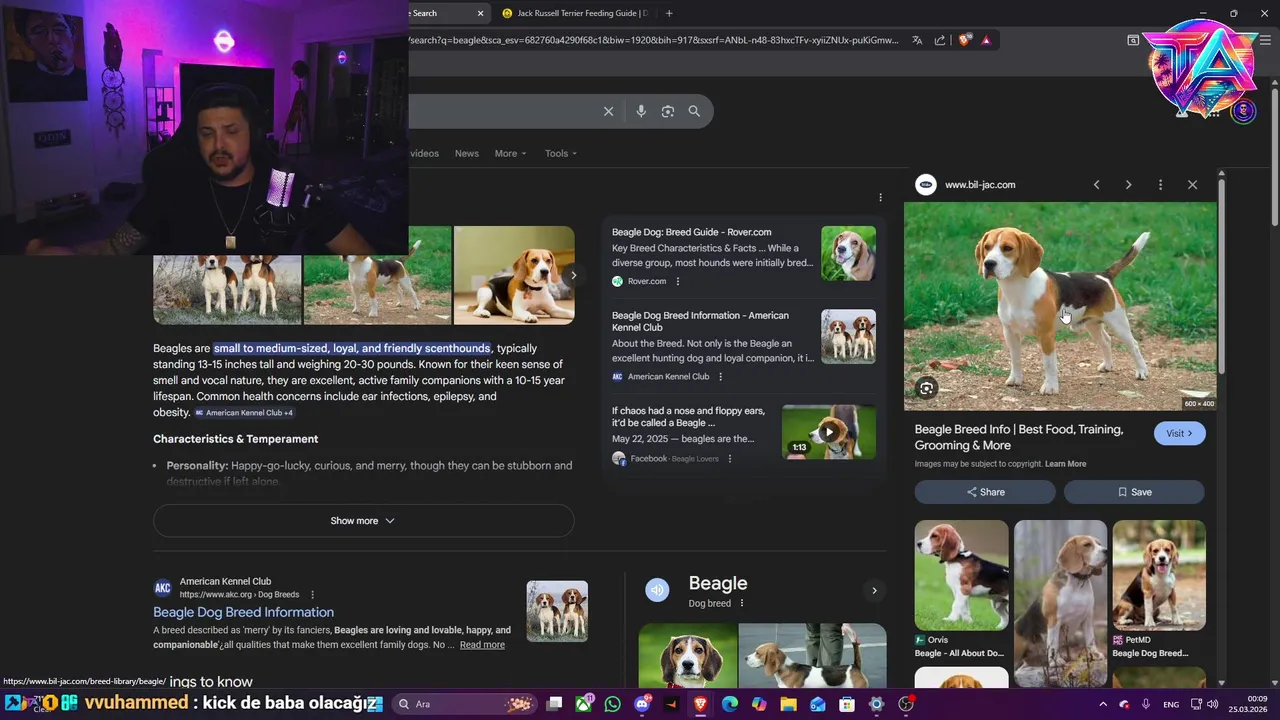This screenshot has width=1280, height=720.
Task: Open www.bil-jac.com source label
Action: 980,184
